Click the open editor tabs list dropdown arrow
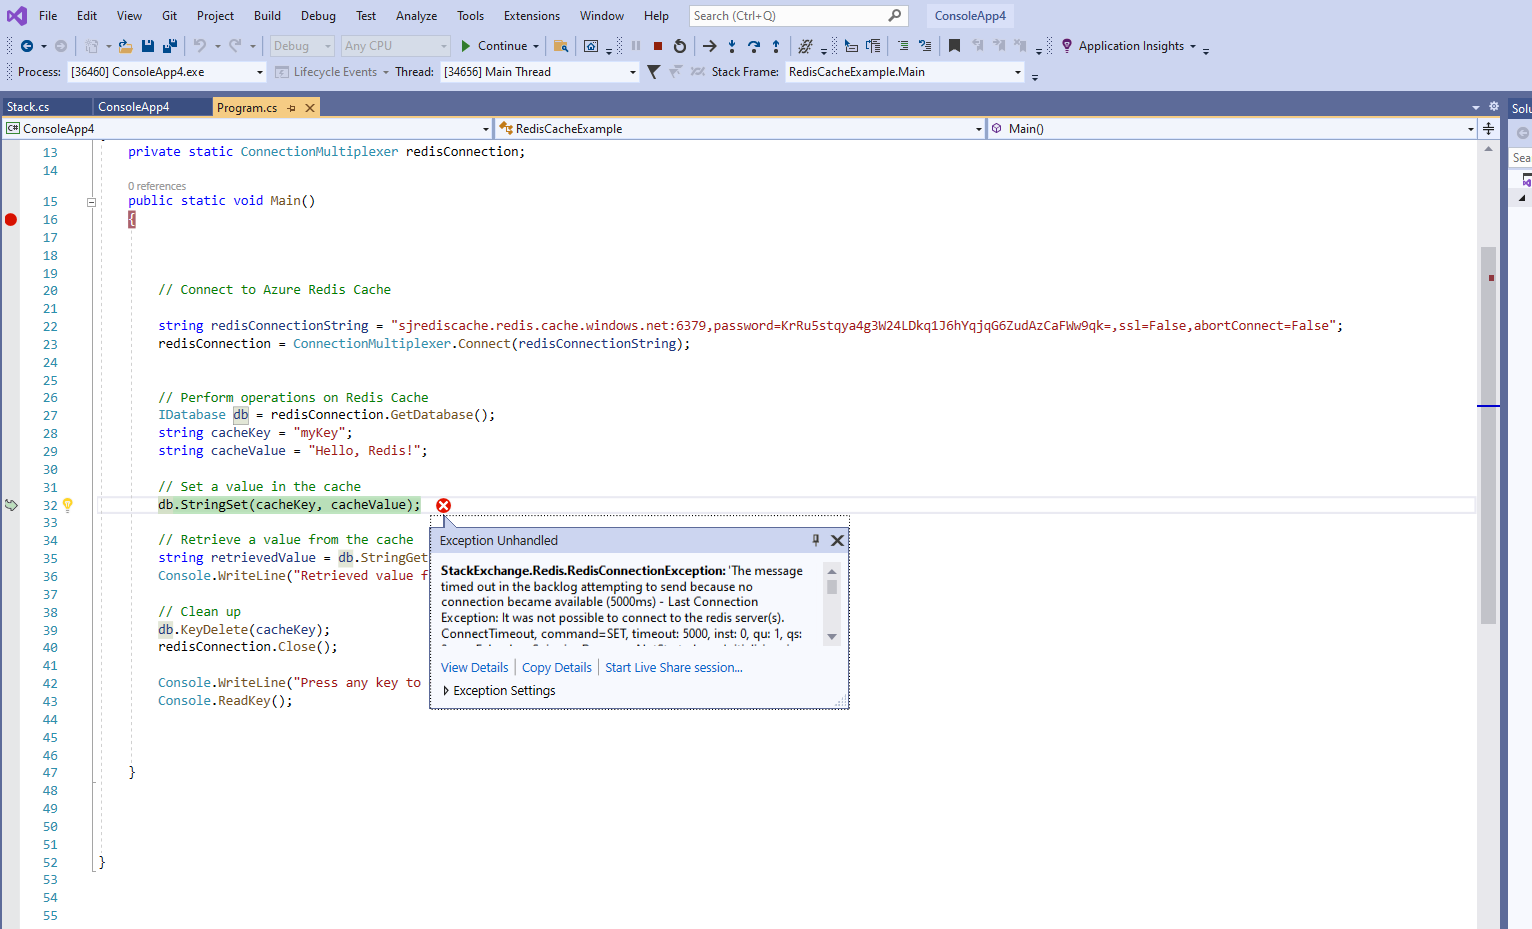Screen dimensions: 1532x929 click(1476, 107)
